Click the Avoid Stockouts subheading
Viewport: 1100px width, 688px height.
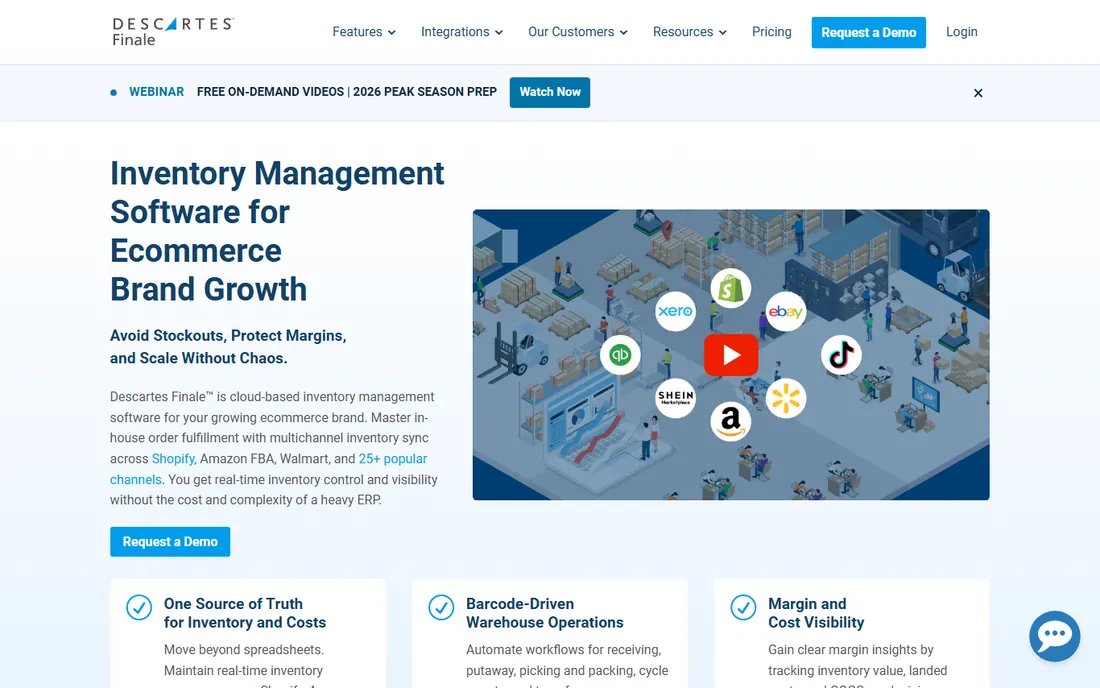tap(228, 346)
